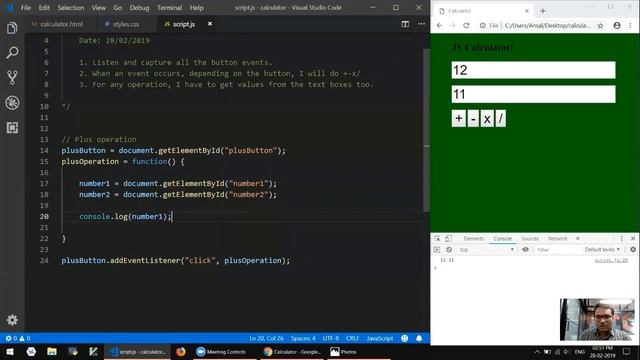Open the JavaScript context 'top' dropdown
The height and width of the screenshot is (360, 640).
point(486,249)
